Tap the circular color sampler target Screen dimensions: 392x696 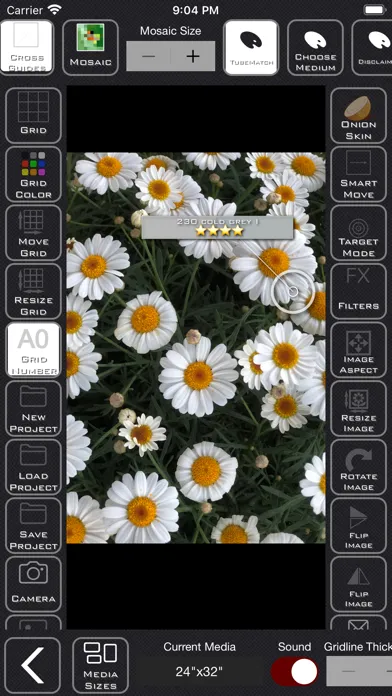293,292
